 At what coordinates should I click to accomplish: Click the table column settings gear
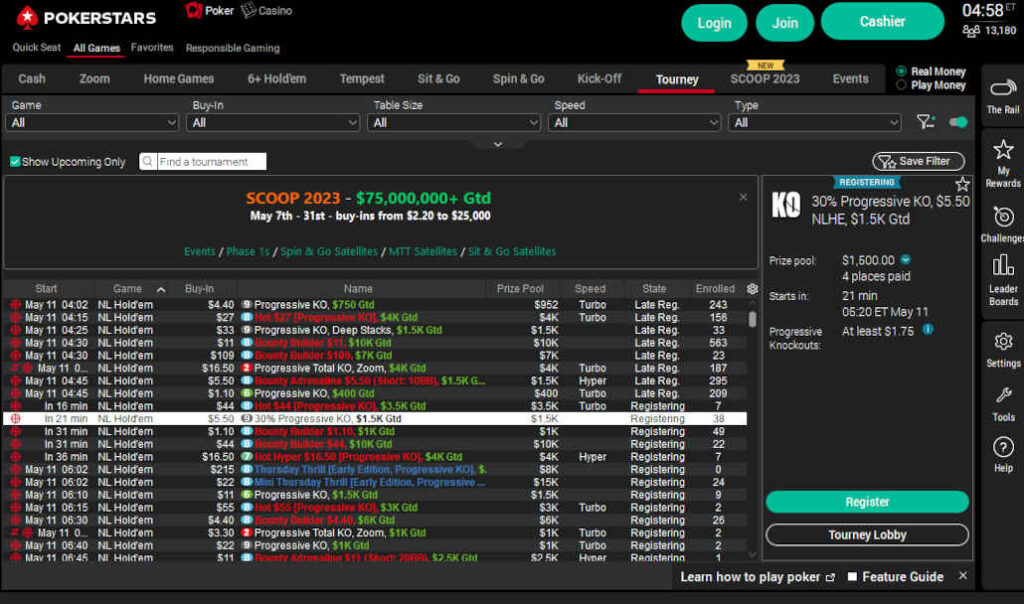pyautogui.click(x=752, y=289)
